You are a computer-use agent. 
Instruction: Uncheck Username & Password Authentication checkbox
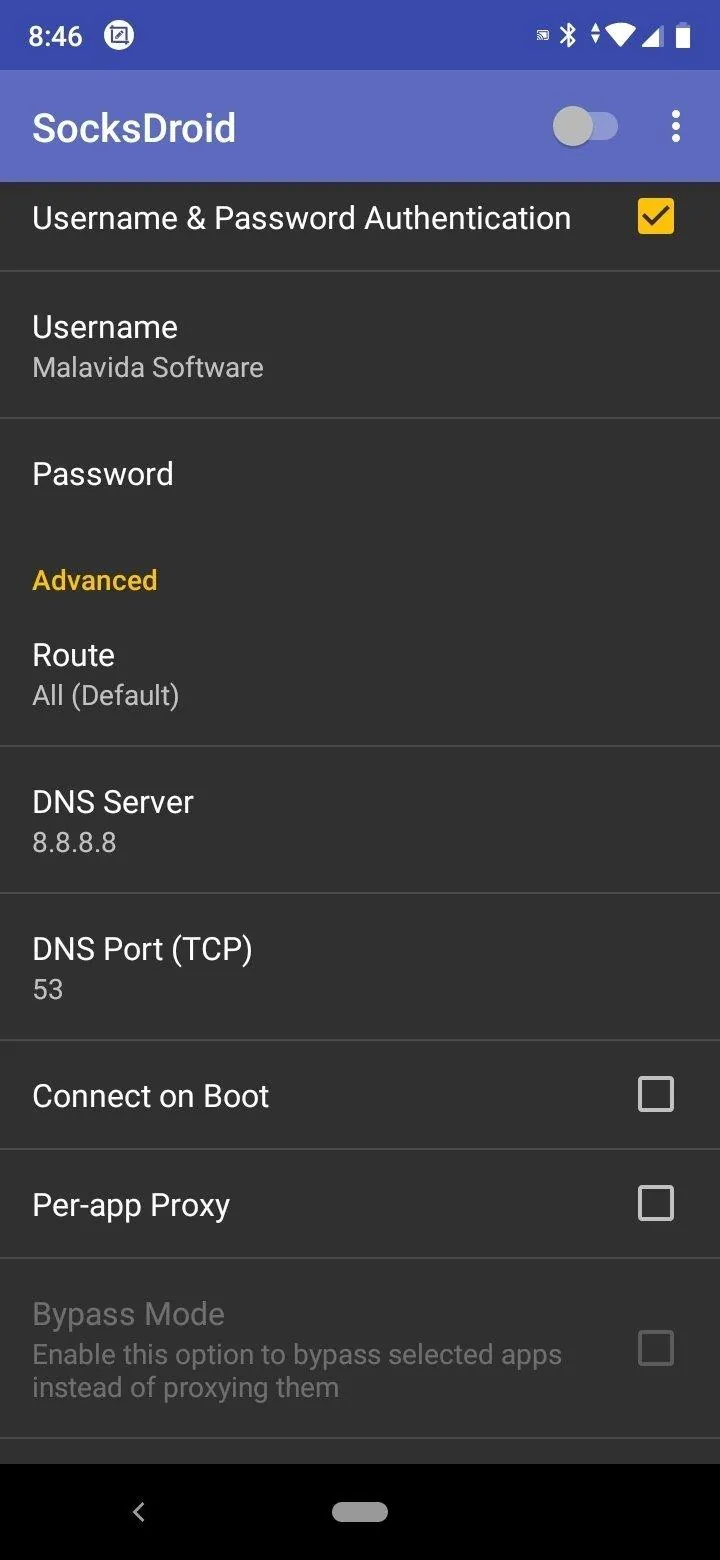tap(656, 216)
